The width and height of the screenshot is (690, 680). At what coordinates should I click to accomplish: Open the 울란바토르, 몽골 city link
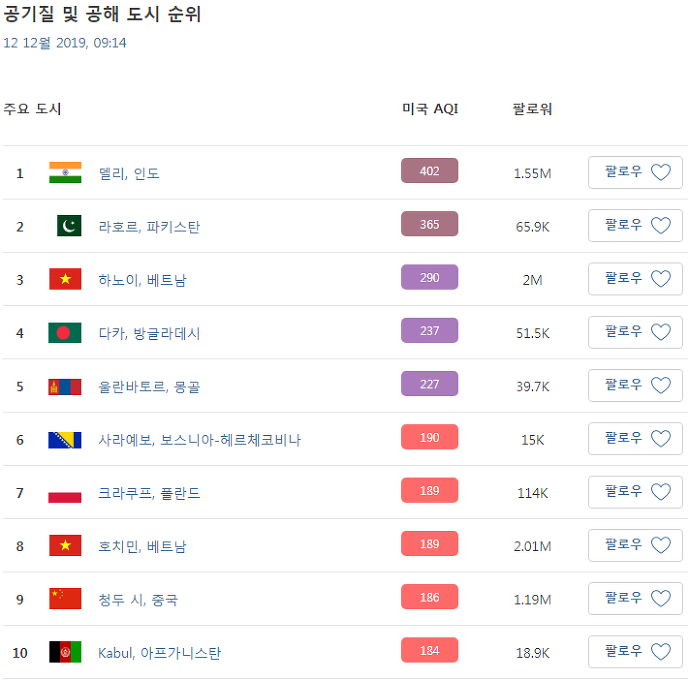coord(149,387)
